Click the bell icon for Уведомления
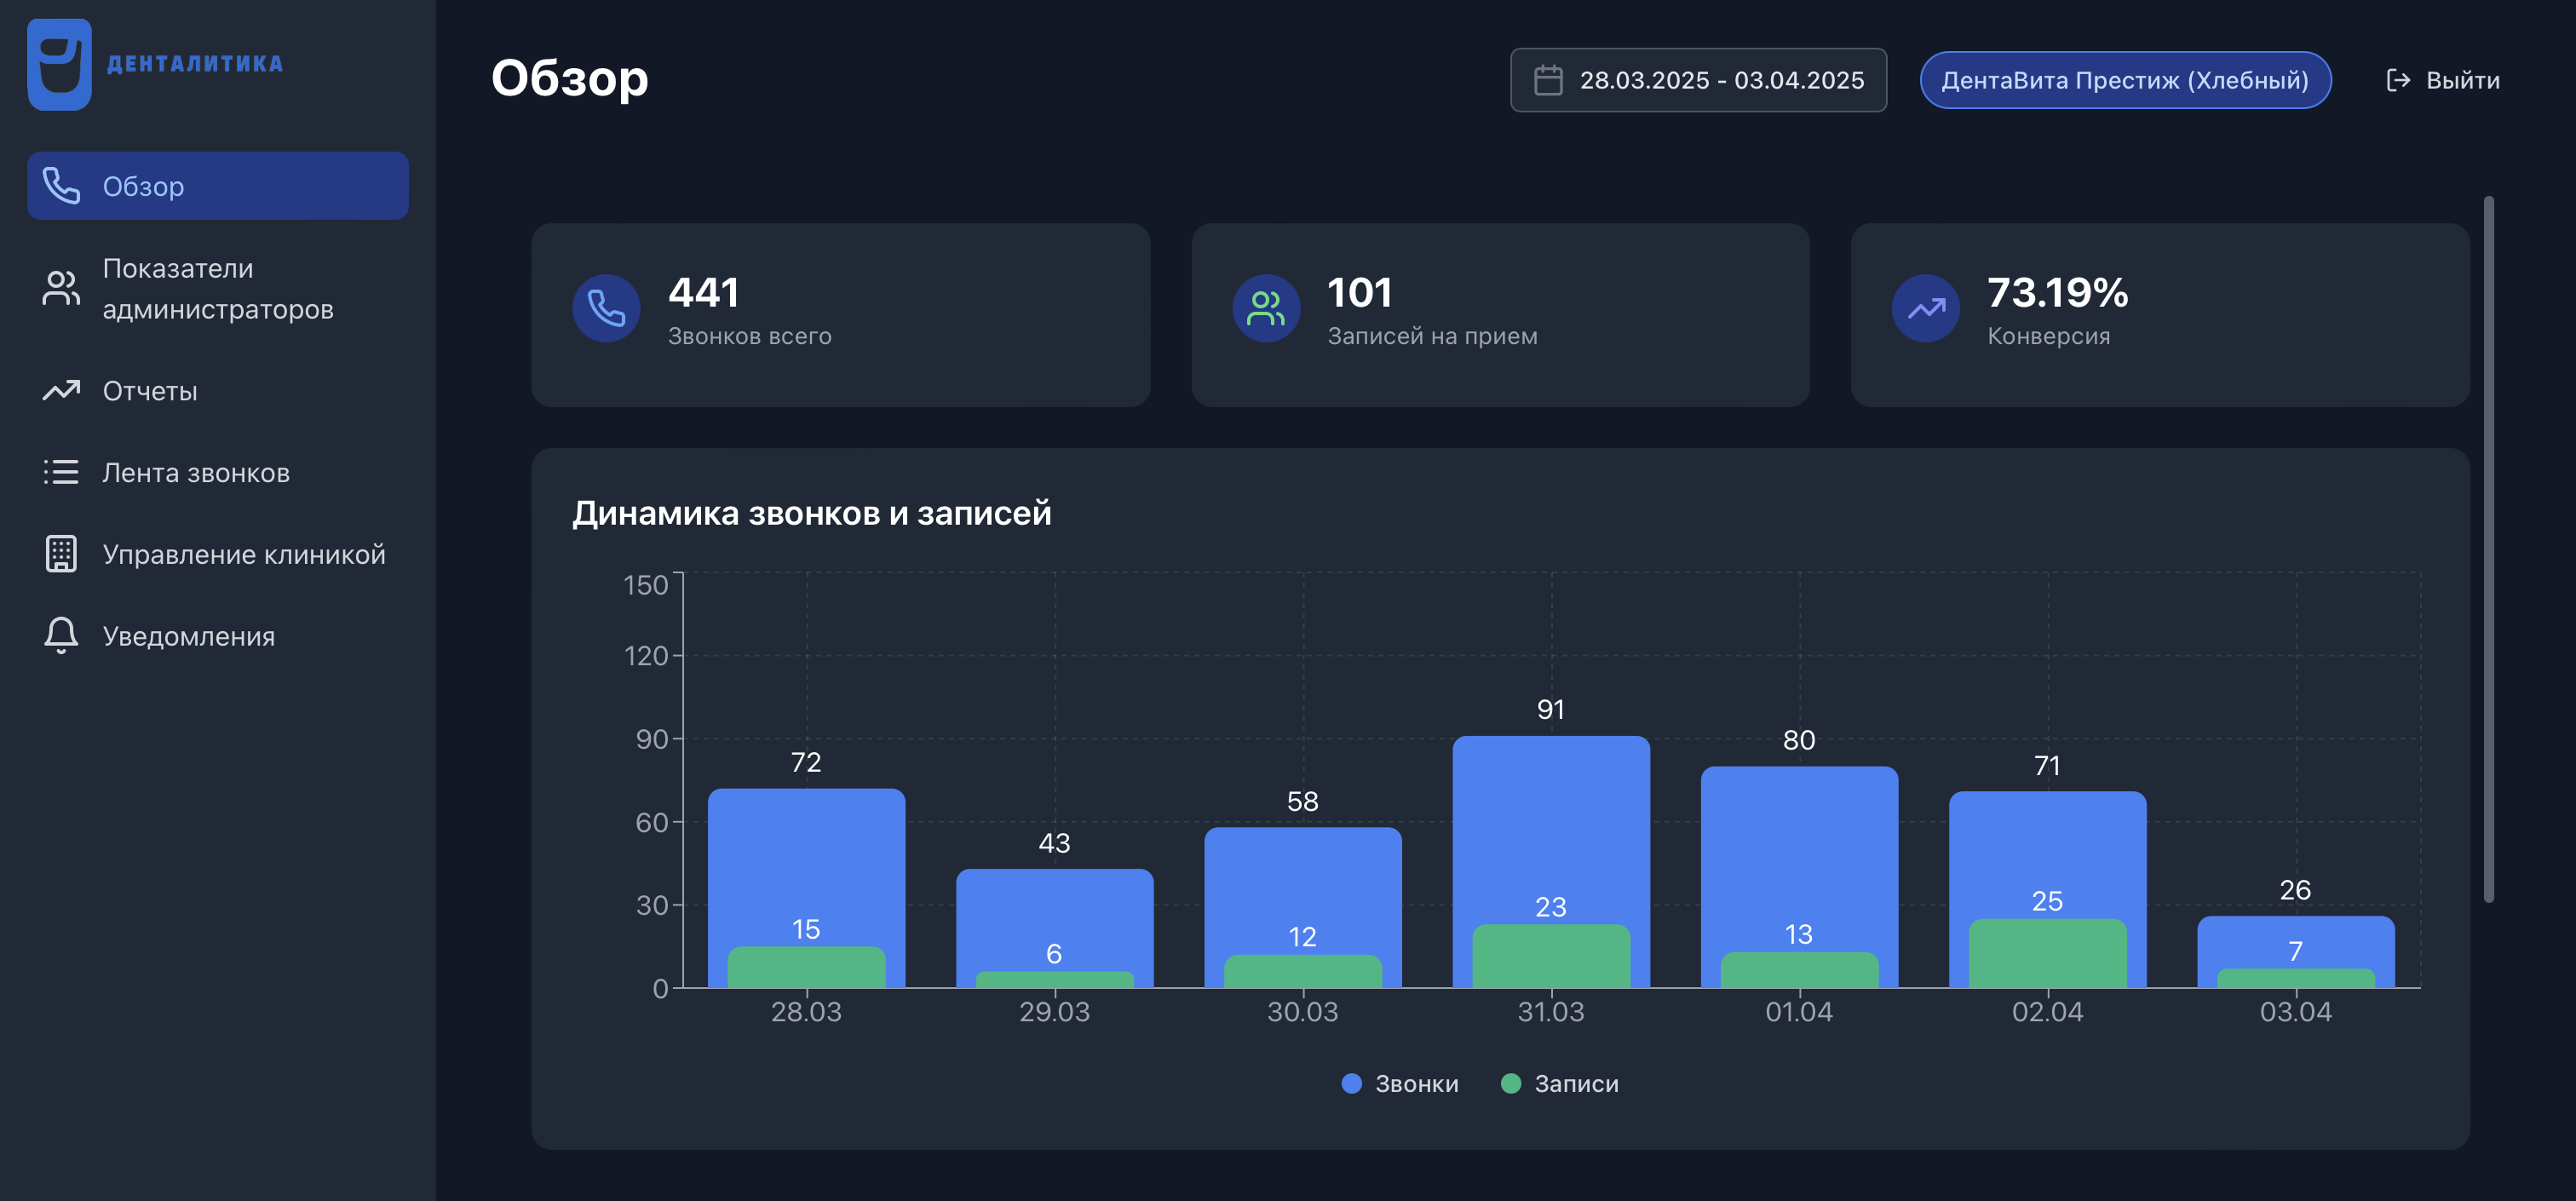 coord(61,635)
